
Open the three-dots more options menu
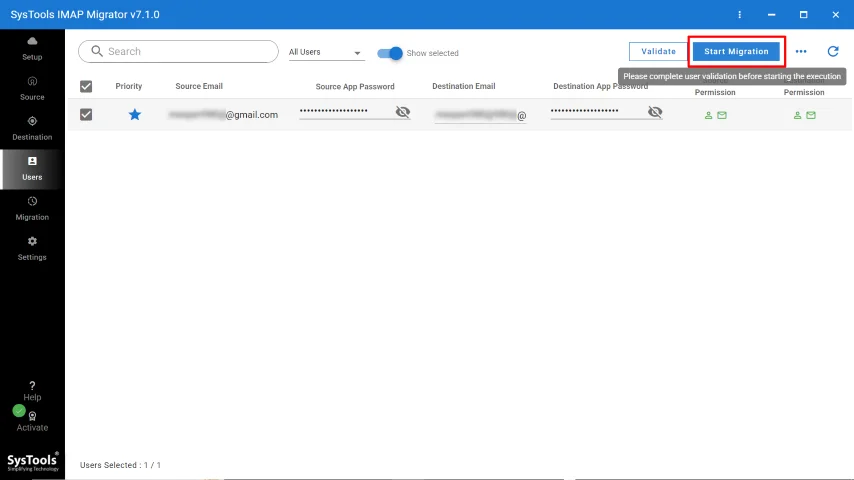click(x=801, y=51)
